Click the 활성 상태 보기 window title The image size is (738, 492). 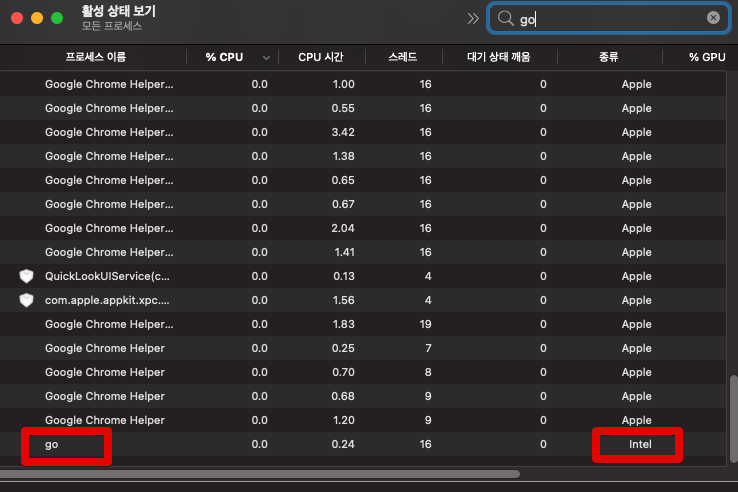pyautogui.click(x=118, y=11)
